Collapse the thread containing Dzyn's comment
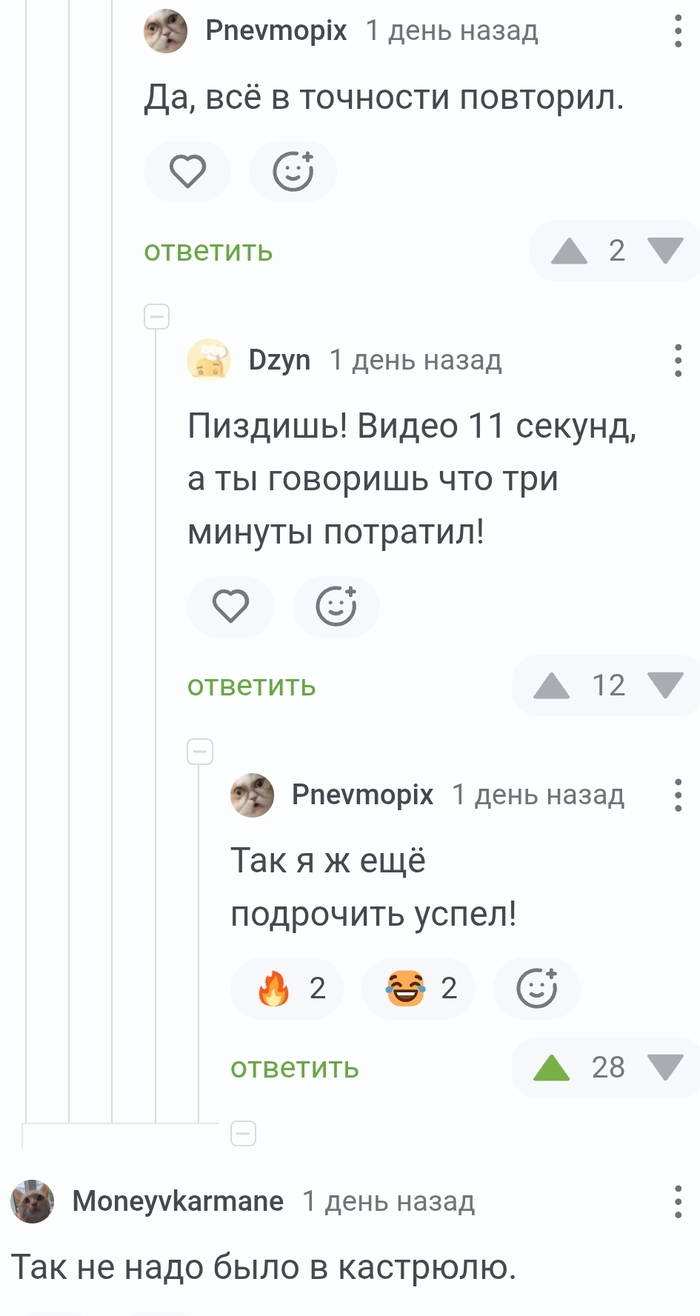 (x=157, y=317)
